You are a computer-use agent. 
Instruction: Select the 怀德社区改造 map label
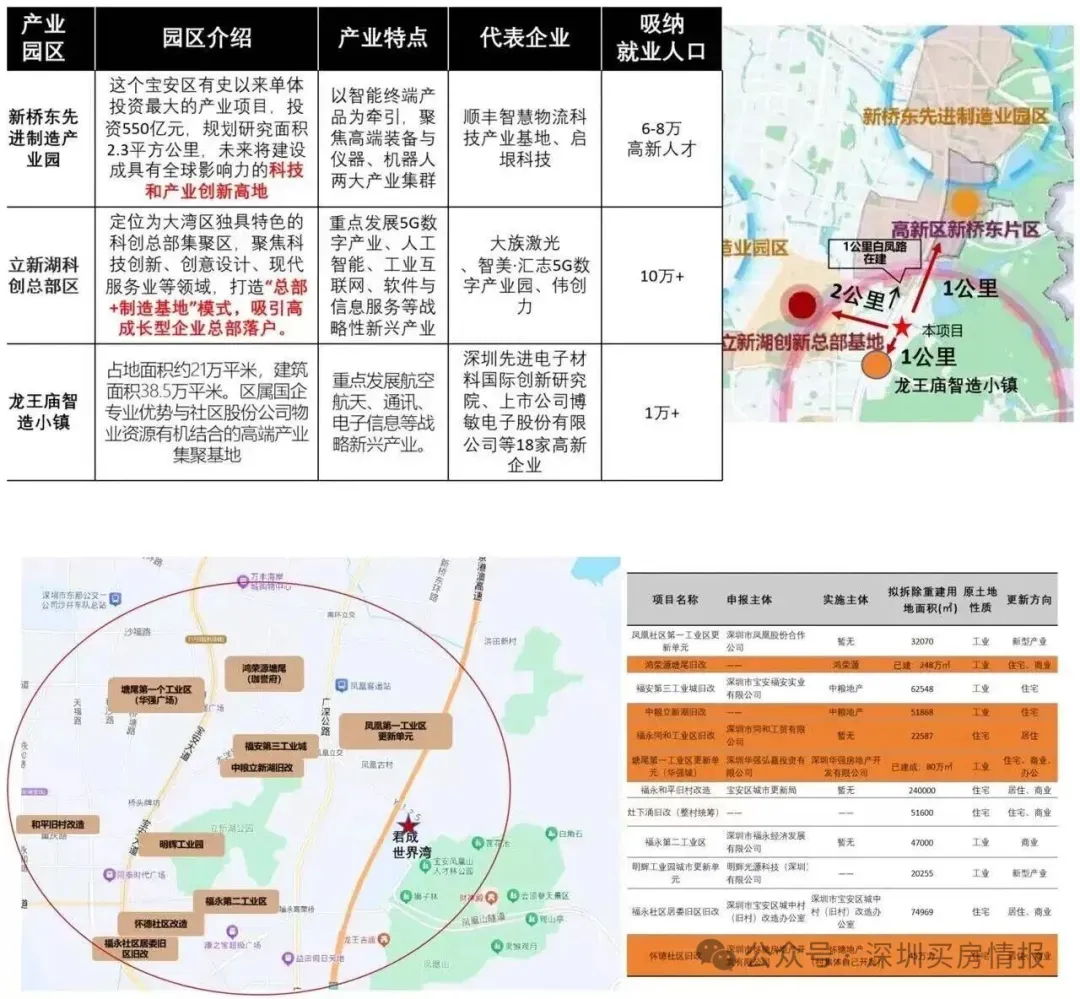[160, 924]
